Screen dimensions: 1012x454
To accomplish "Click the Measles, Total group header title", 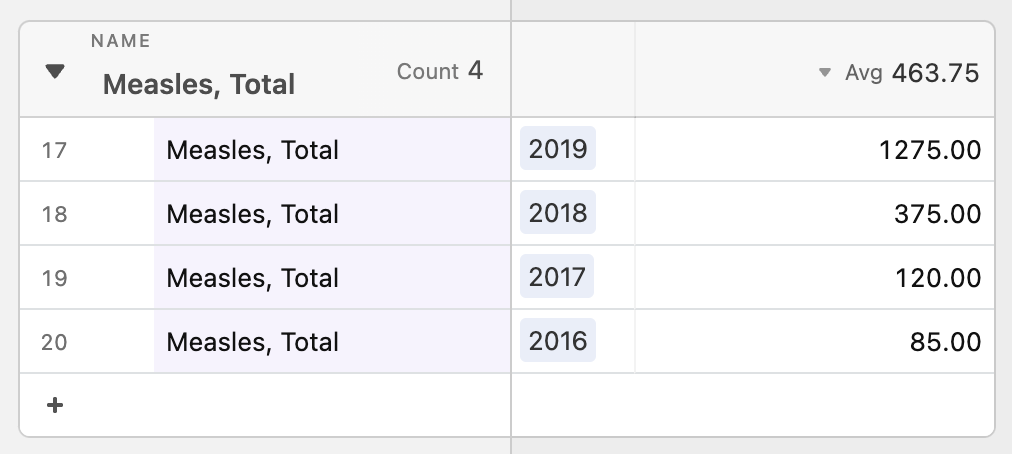I will click(x=199, y=85).
